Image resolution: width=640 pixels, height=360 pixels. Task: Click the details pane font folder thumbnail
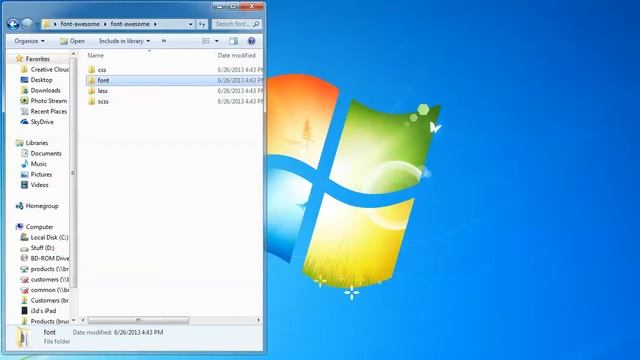click(23, 337)
